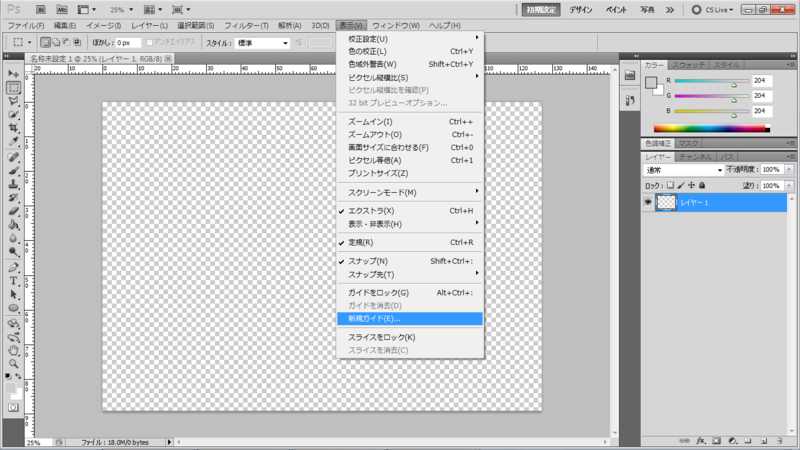The image size is (800, 450).
Task: Toggle lock image pixels brush icon
Action: [x=681, y=185]
